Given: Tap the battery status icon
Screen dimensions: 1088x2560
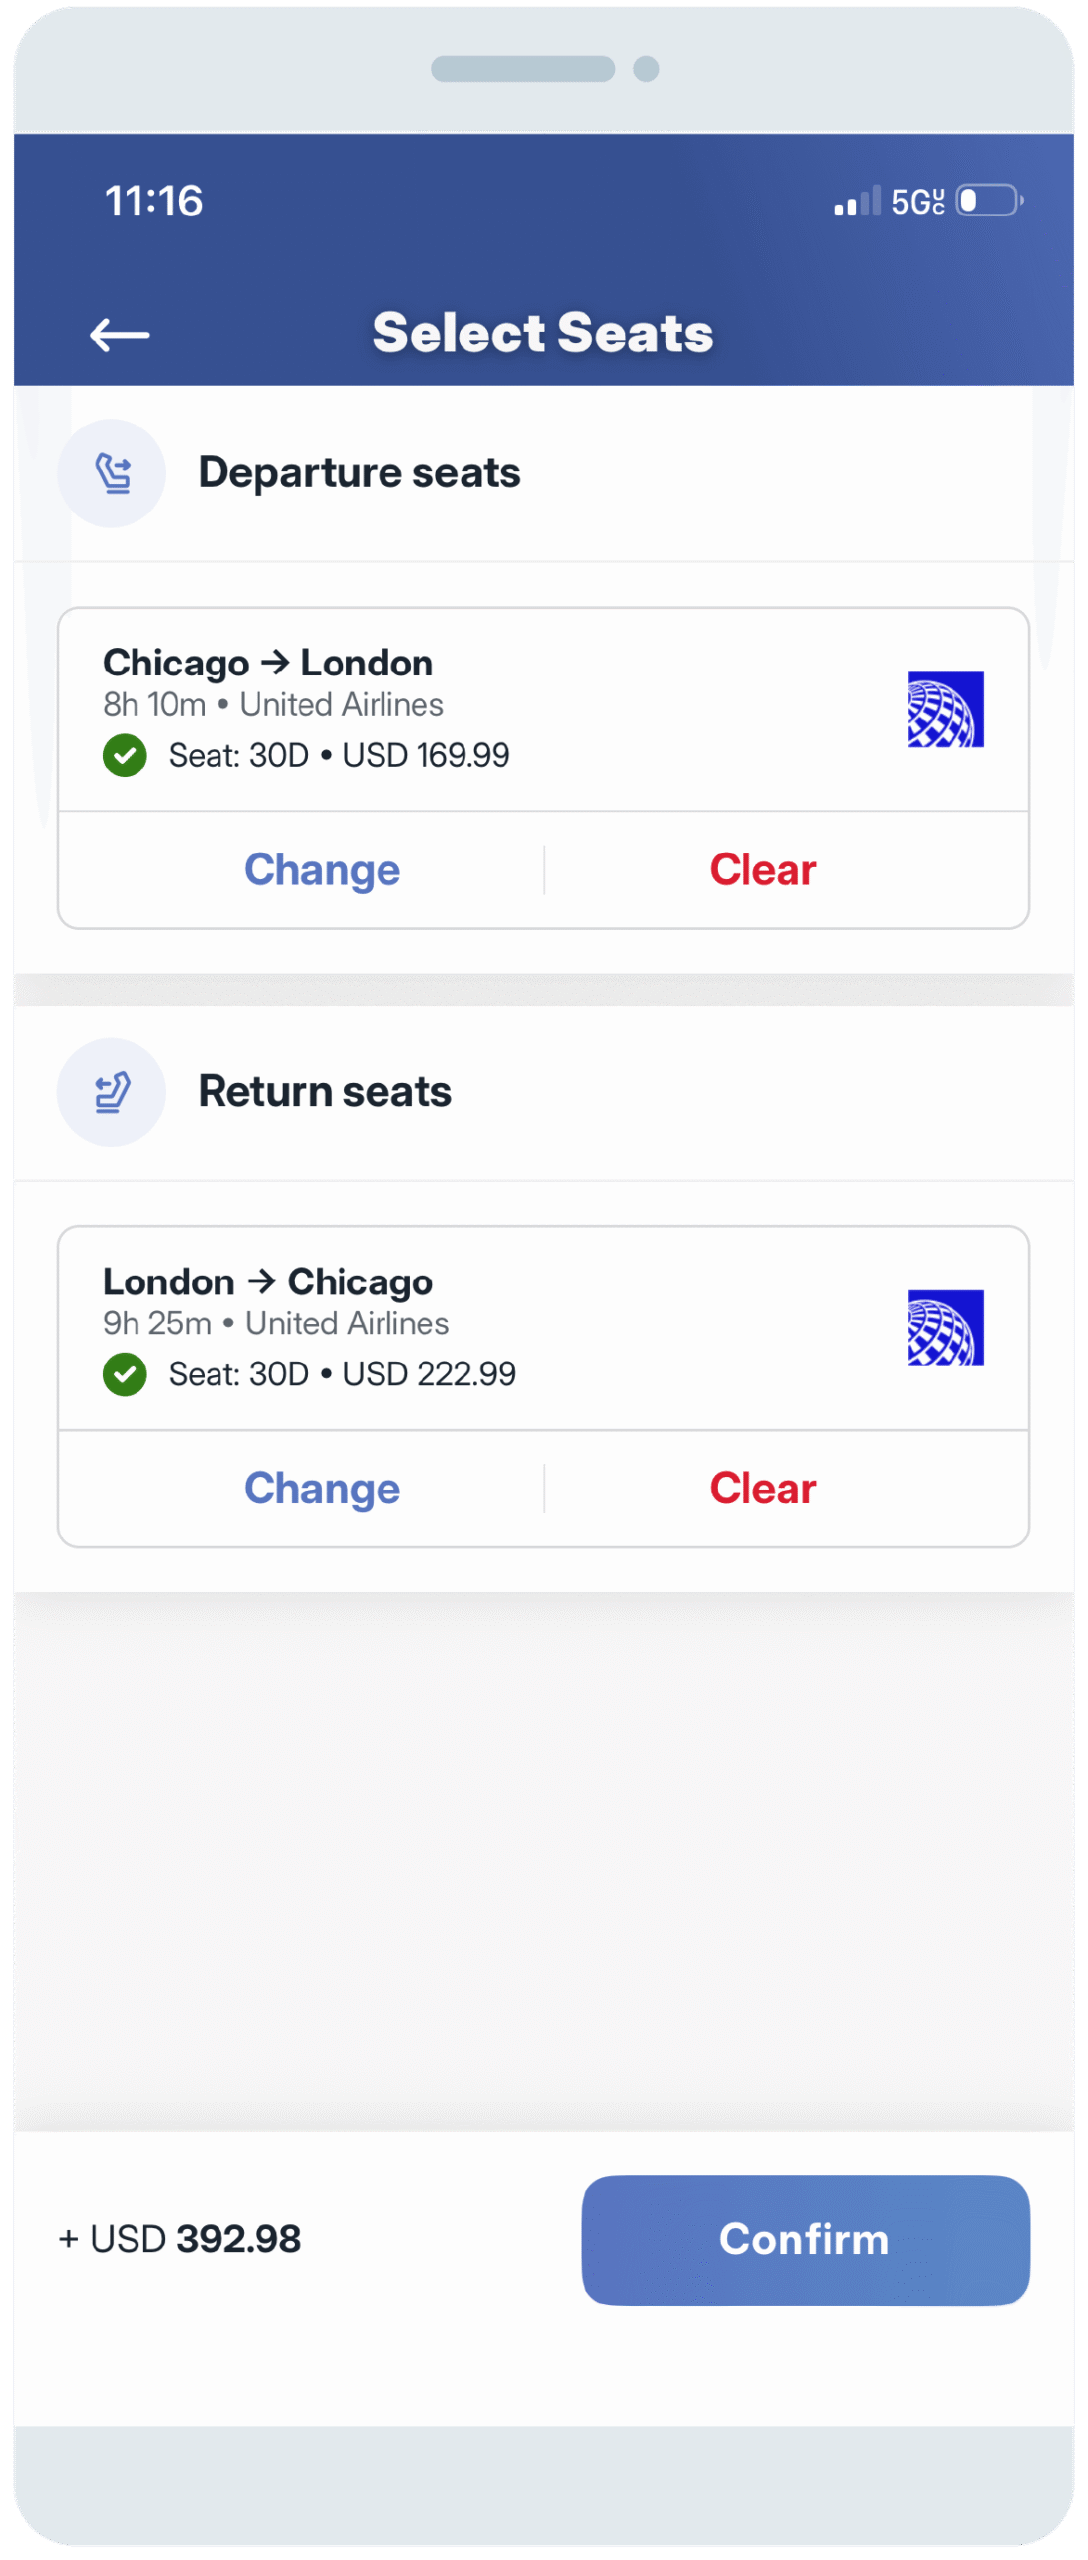Looking at the screenshot, I should (x=989, y=201).
